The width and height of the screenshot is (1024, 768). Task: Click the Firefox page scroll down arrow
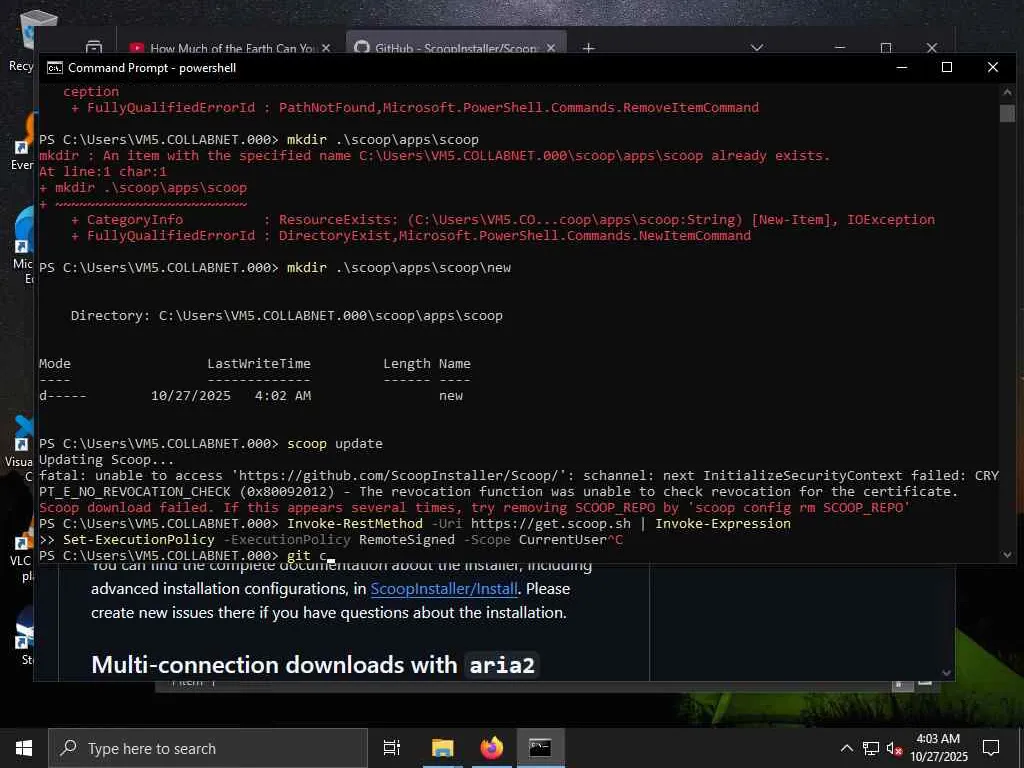[x=946, y=673]
